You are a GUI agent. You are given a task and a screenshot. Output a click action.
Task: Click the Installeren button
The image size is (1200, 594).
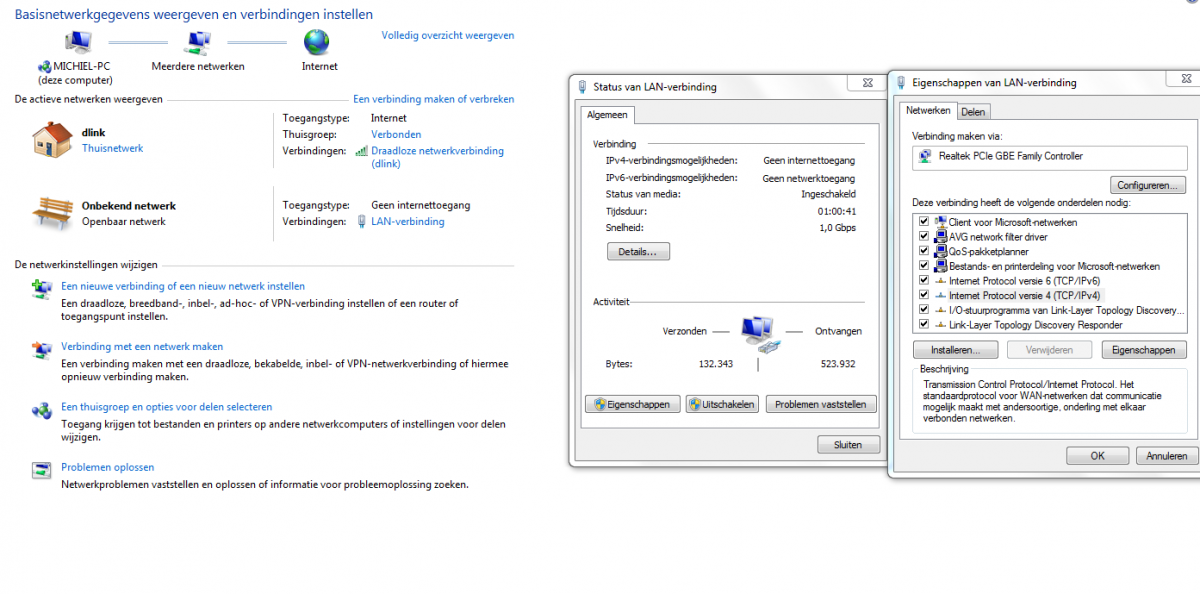[955, 350]
